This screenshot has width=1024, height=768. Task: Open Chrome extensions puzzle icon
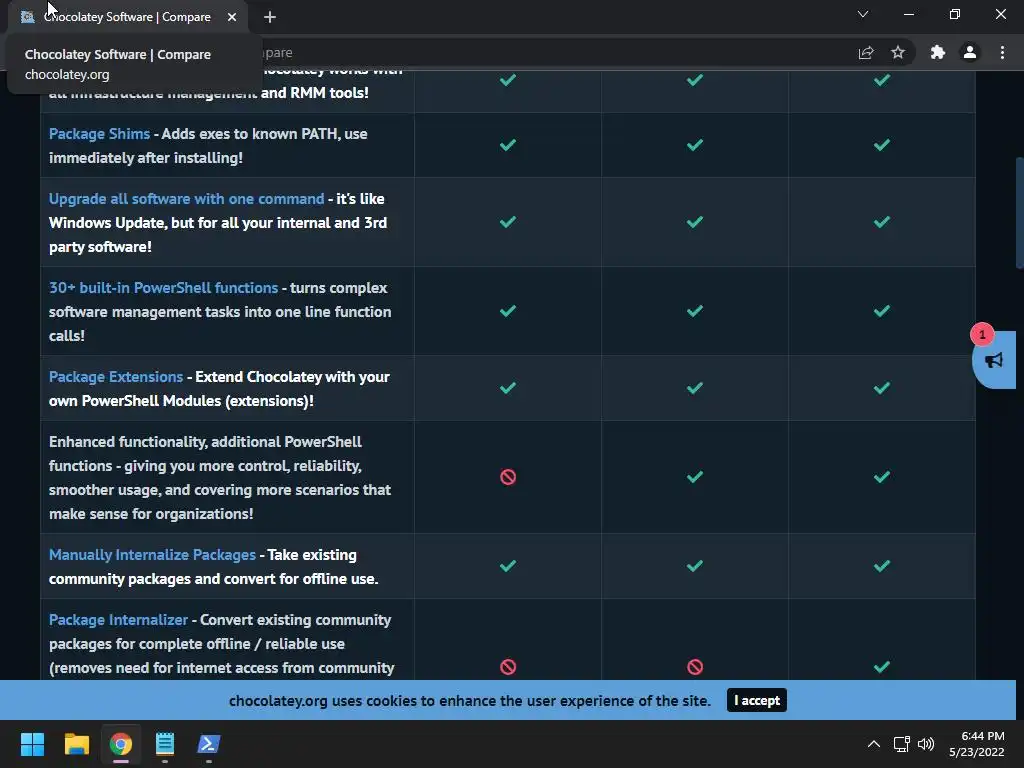click(937, 52)
